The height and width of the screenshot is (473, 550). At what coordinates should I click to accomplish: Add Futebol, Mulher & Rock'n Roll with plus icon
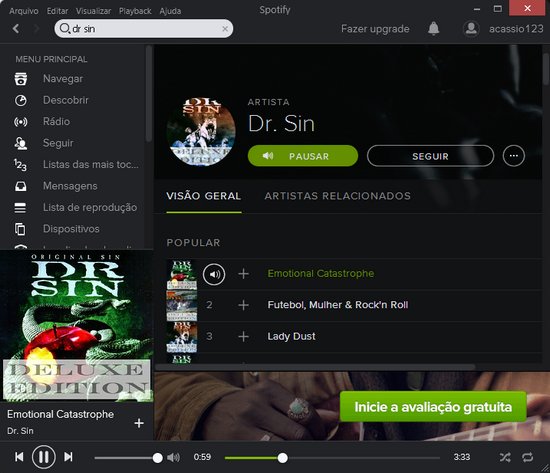pos(243,305)
